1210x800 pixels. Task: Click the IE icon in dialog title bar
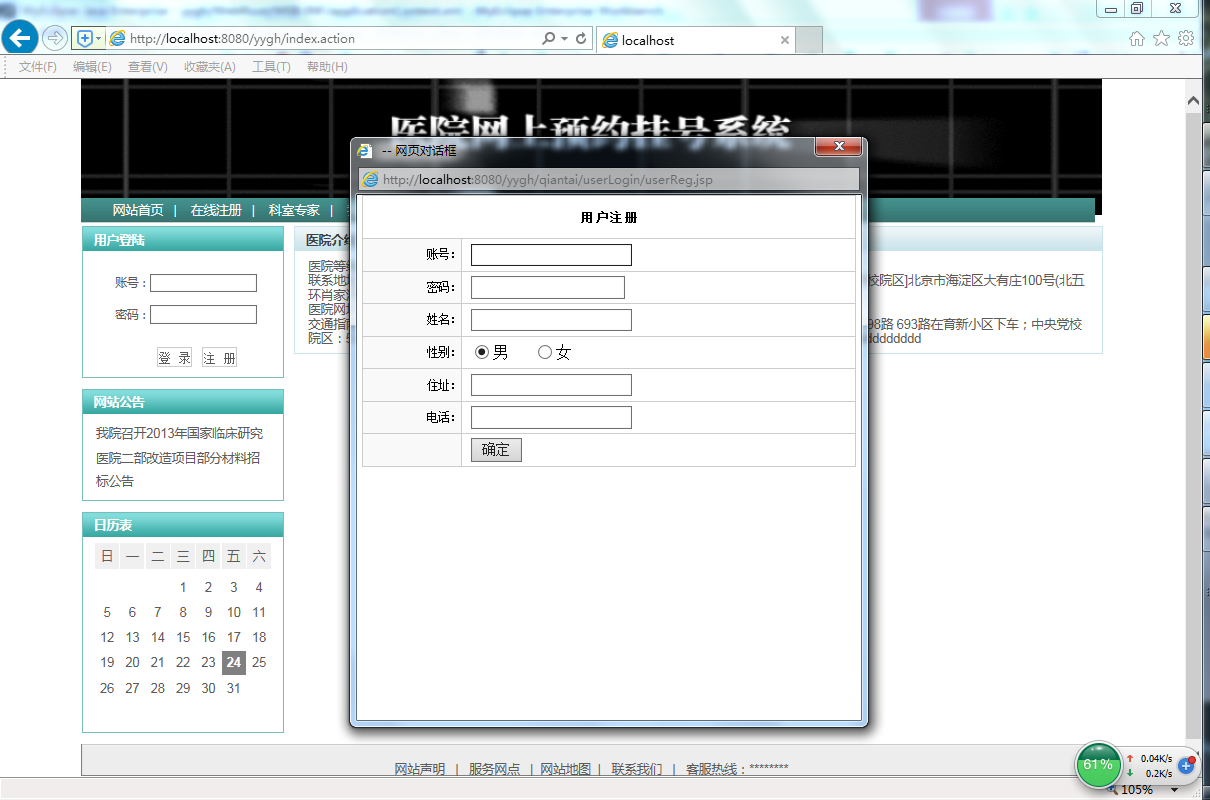pos(366,150)
